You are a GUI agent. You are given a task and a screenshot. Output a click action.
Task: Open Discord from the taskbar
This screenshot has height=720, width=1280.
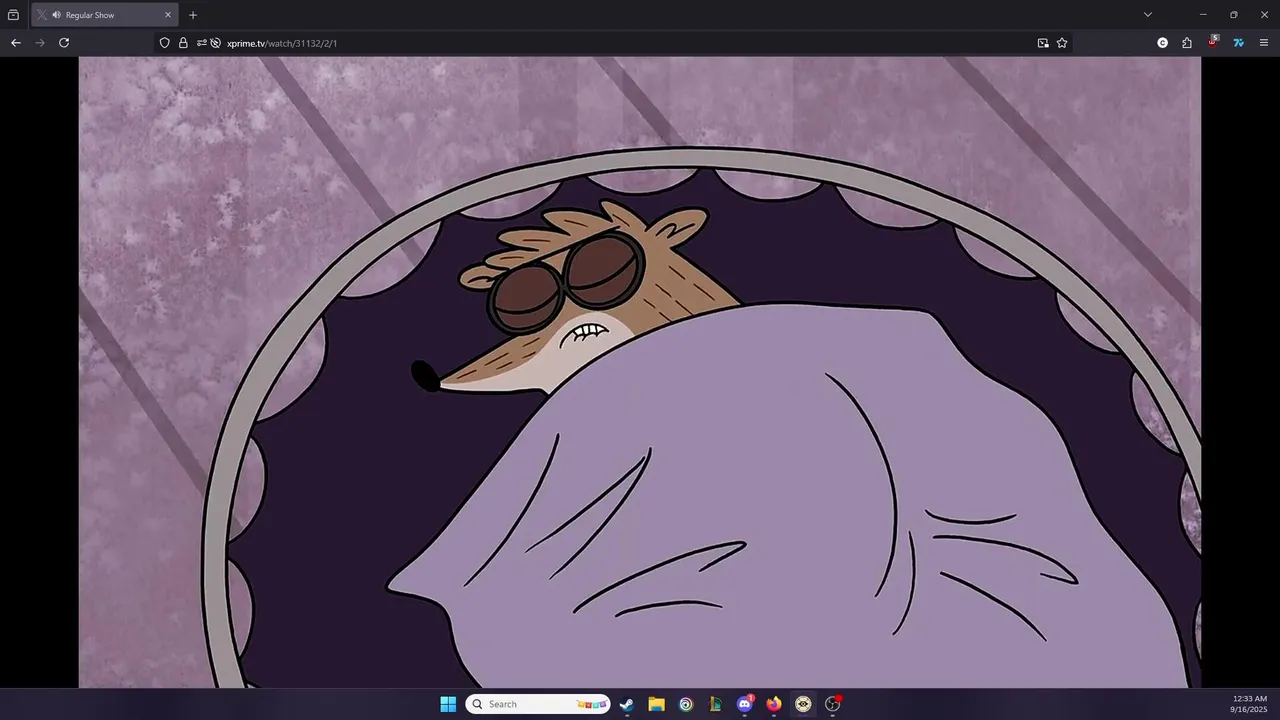point(744,704)
